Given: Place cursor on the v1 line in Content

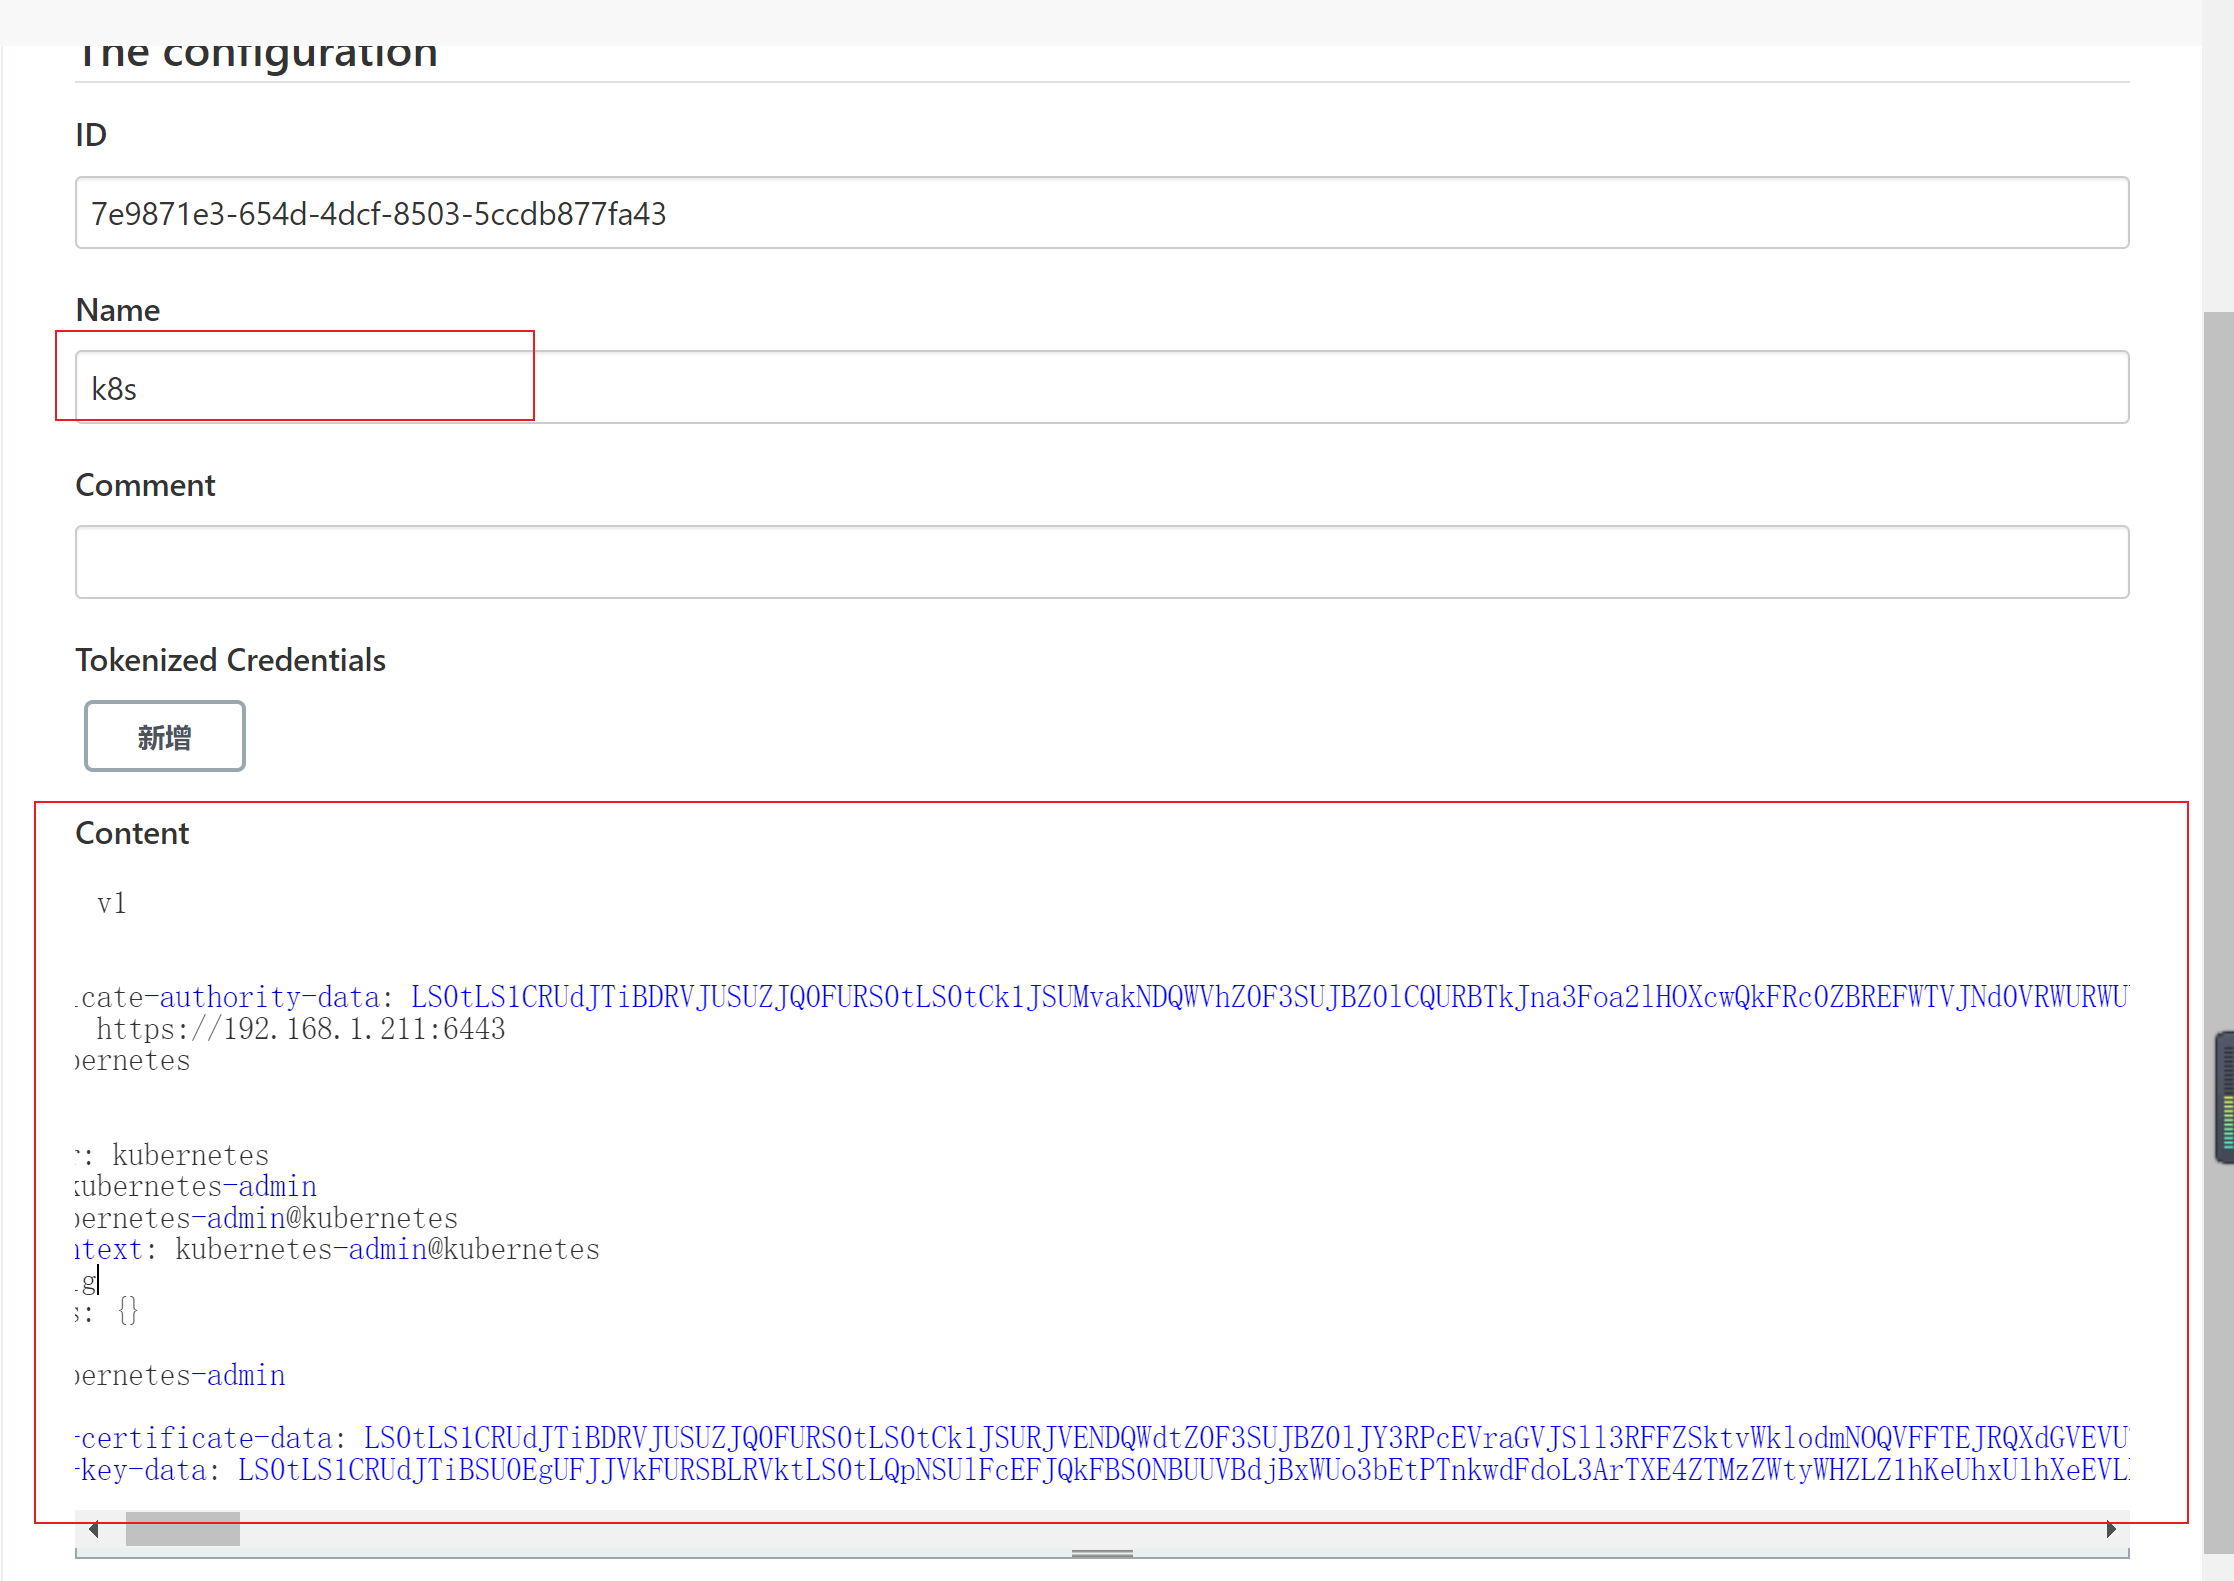Looking at the screenshot, I should coord(112,904).
